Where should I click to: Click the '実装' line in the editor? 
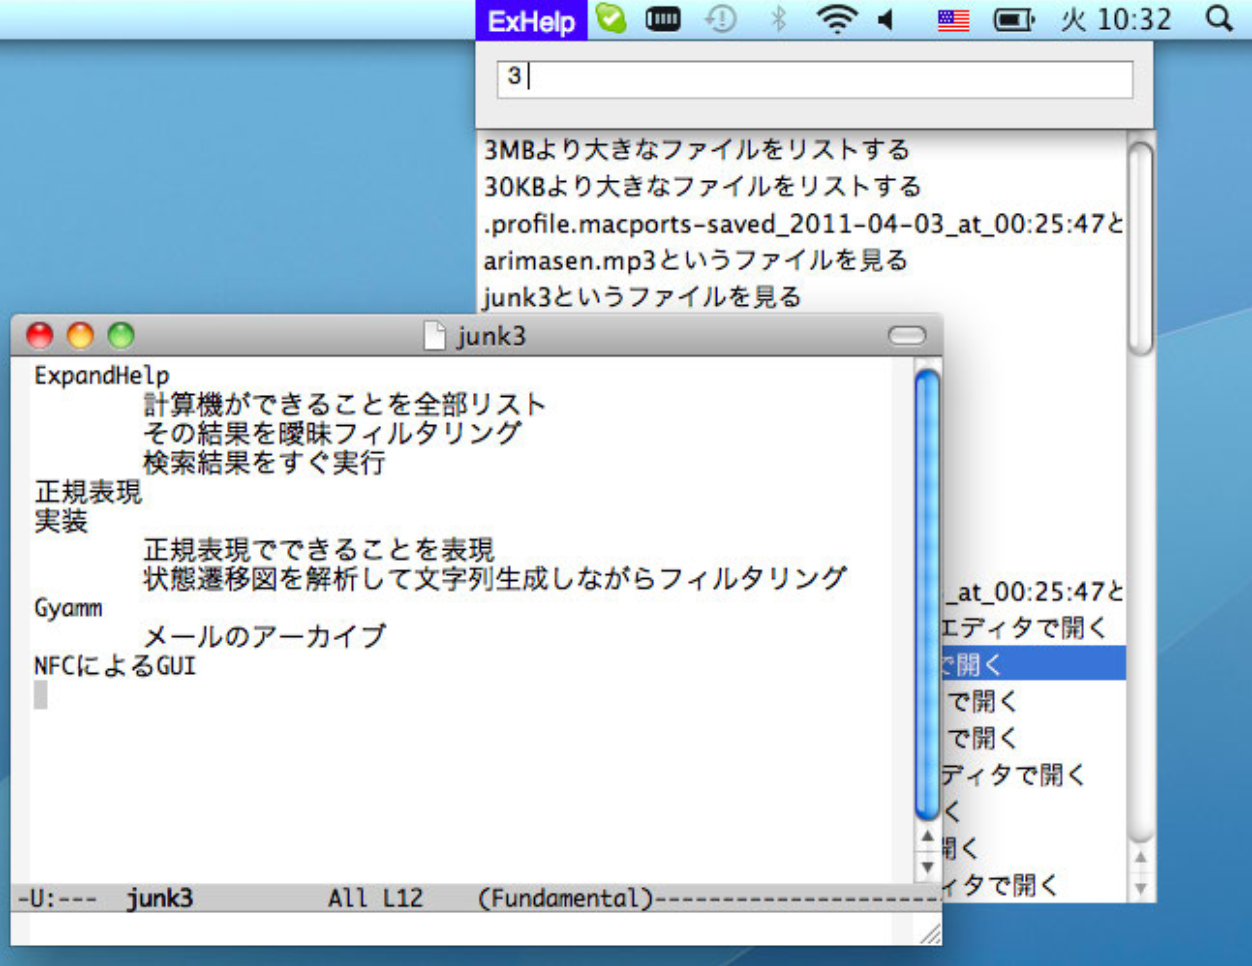(x=61, y=521)
